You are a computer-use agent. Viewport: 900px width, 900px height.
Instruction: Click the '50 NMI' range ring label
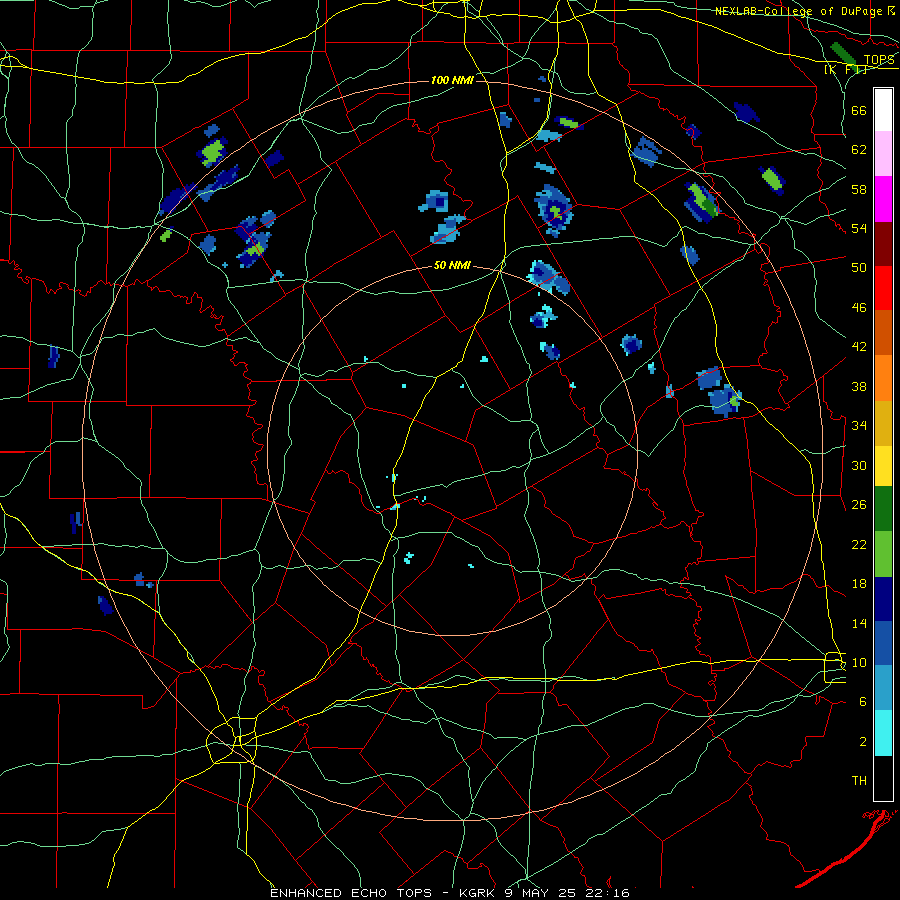tap(452, 265)
